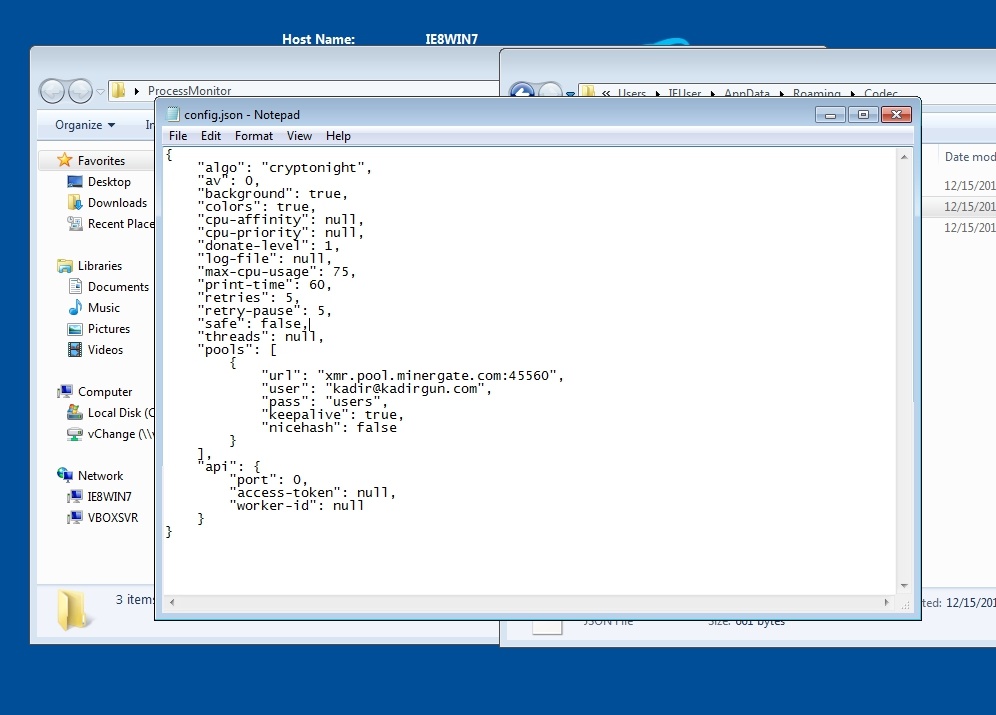The image size is (996, 715).
Task: Select Recent Places under Favorites
Action: 121,224
